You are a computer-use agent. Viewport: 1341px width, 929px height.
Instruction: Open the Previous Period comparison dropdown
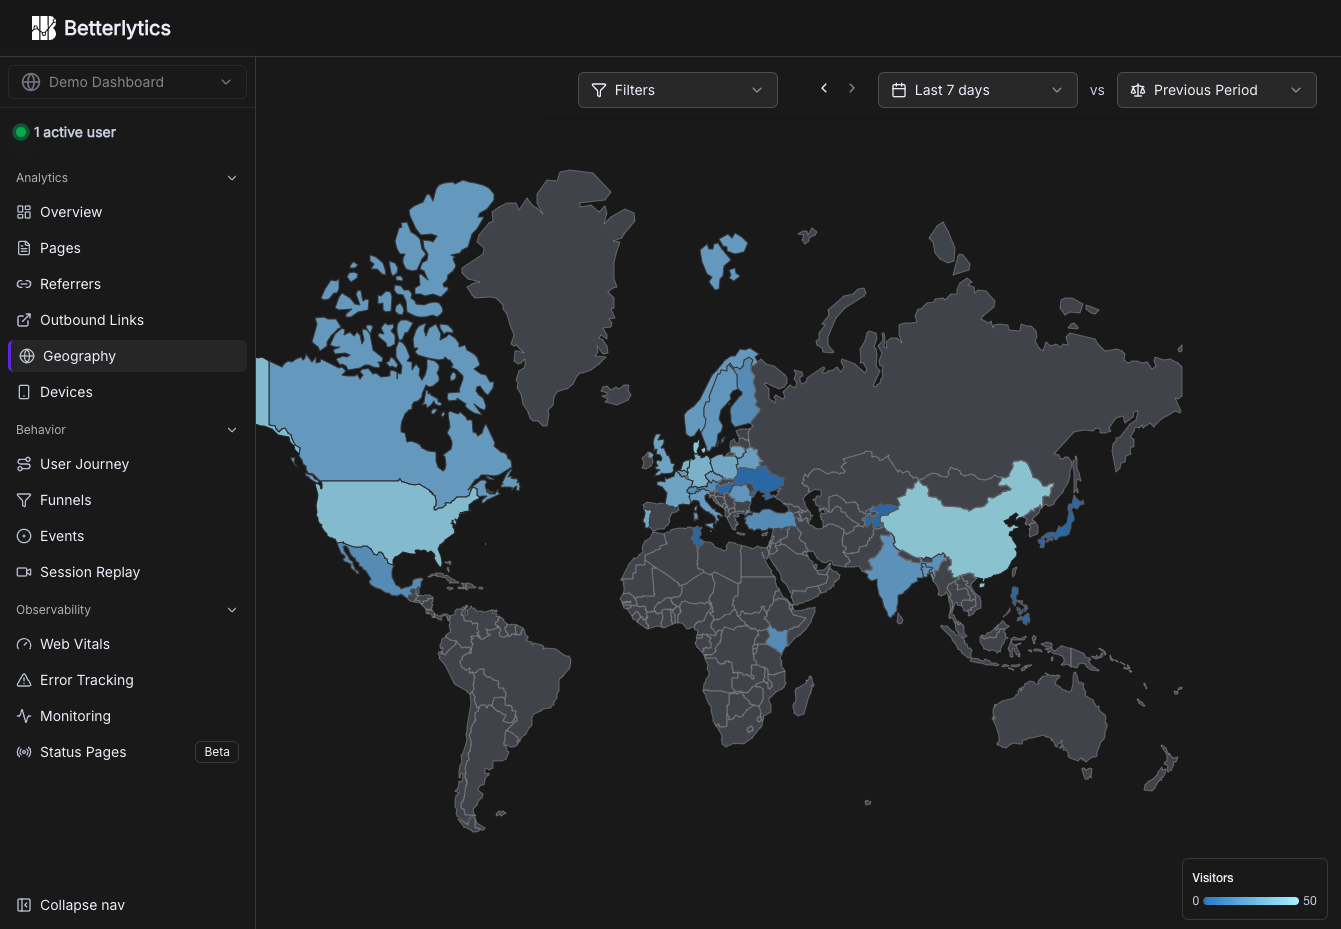point(1217,90)
